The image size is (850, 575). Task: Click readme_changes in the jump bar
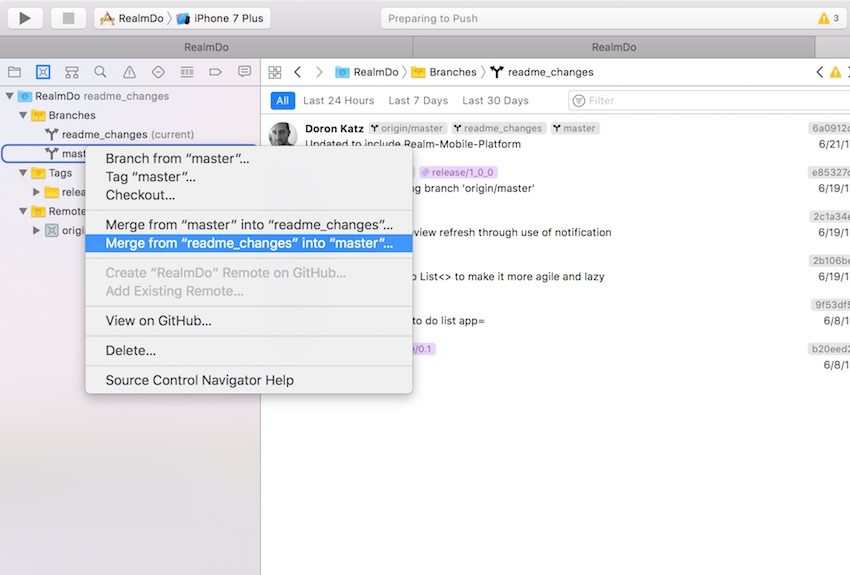click(x=542, y=72)
